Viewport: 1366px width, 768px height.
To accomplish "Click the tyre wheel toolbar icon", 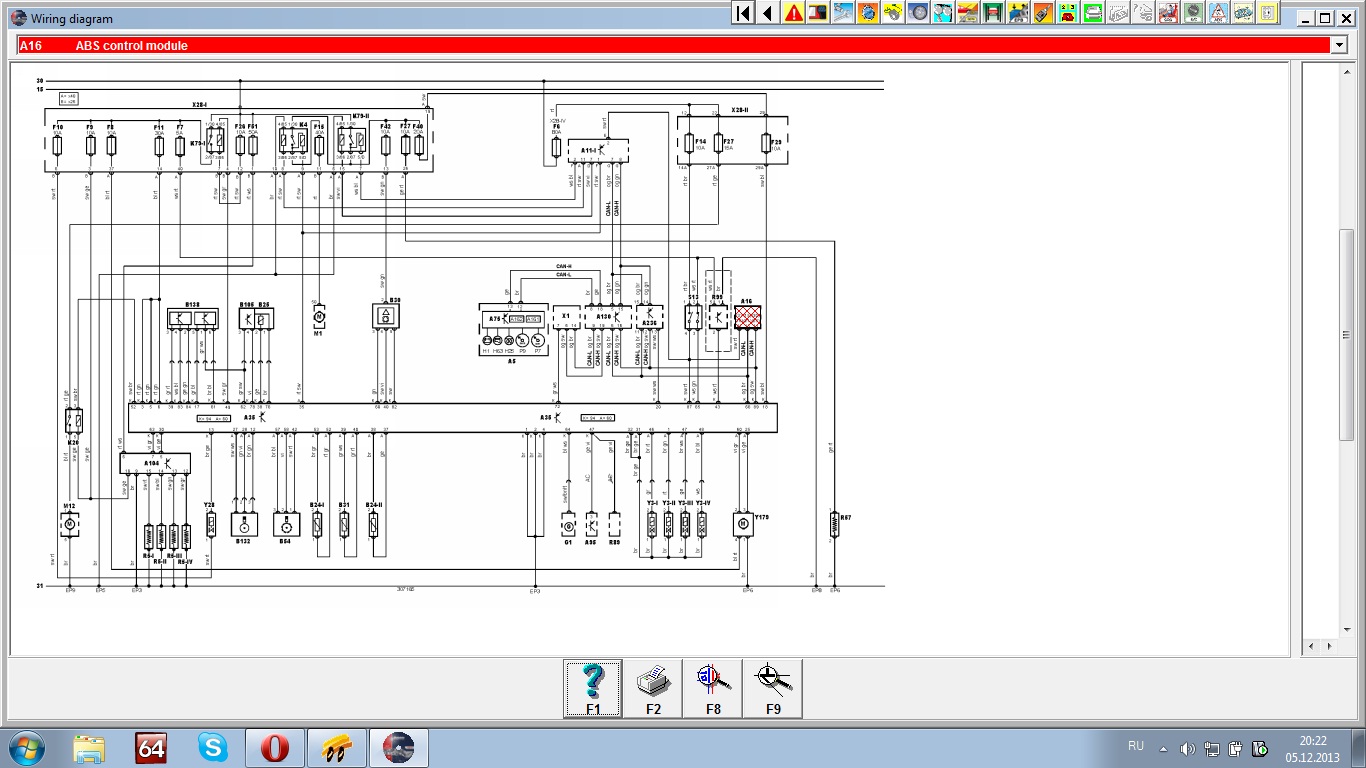I will (x=918, y=13).
